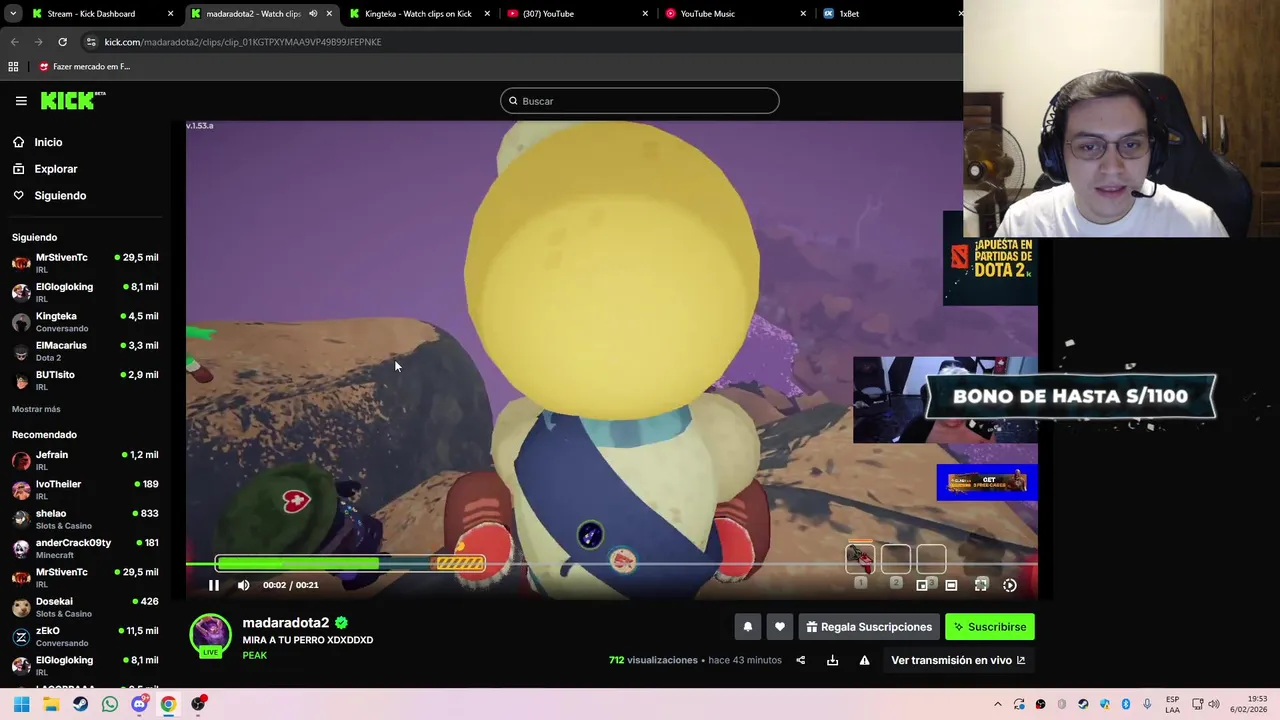
Task: Share the clip using share icon
Action: [800, 660]
